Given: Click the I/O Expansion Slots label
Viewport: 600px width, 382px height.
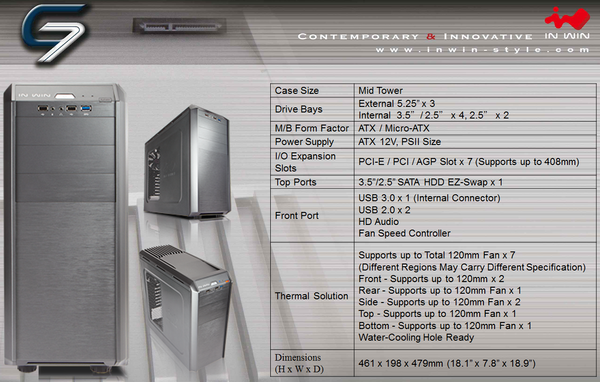Looking at the screenshot, I should point(305,162).
